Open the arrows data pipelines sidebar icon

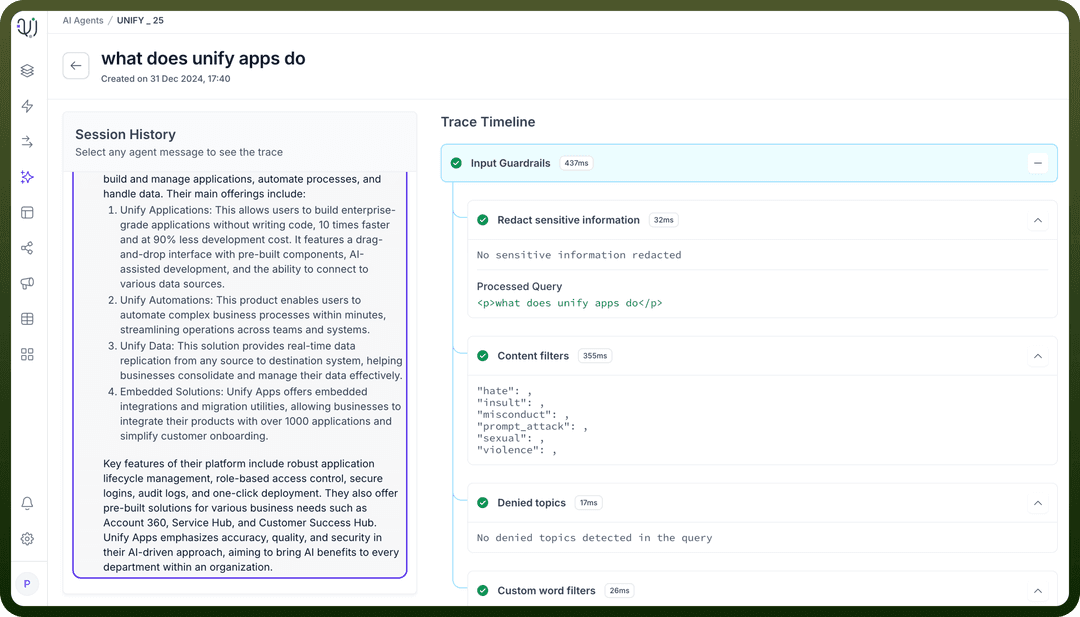coord(27,142)
